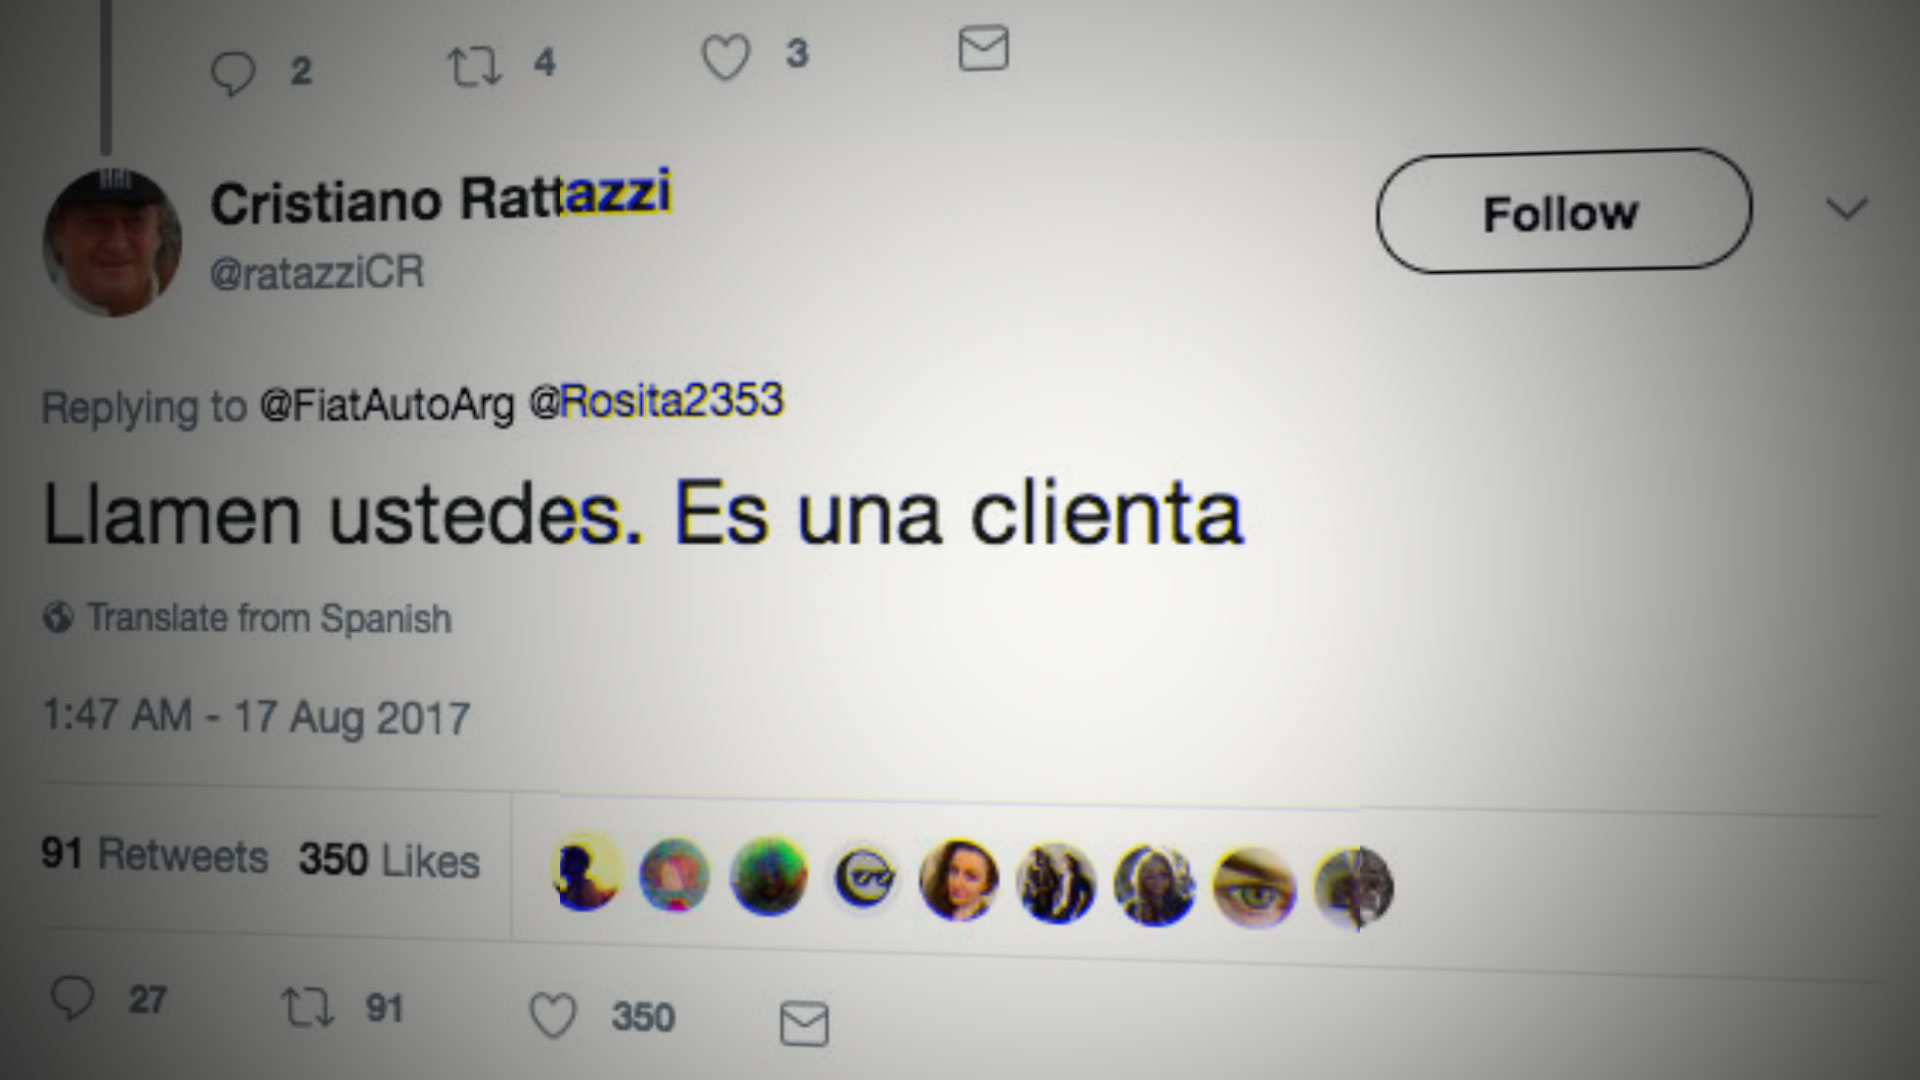
Task: Open the tweet options chevron next to Follow
Action: point(1846,209)
